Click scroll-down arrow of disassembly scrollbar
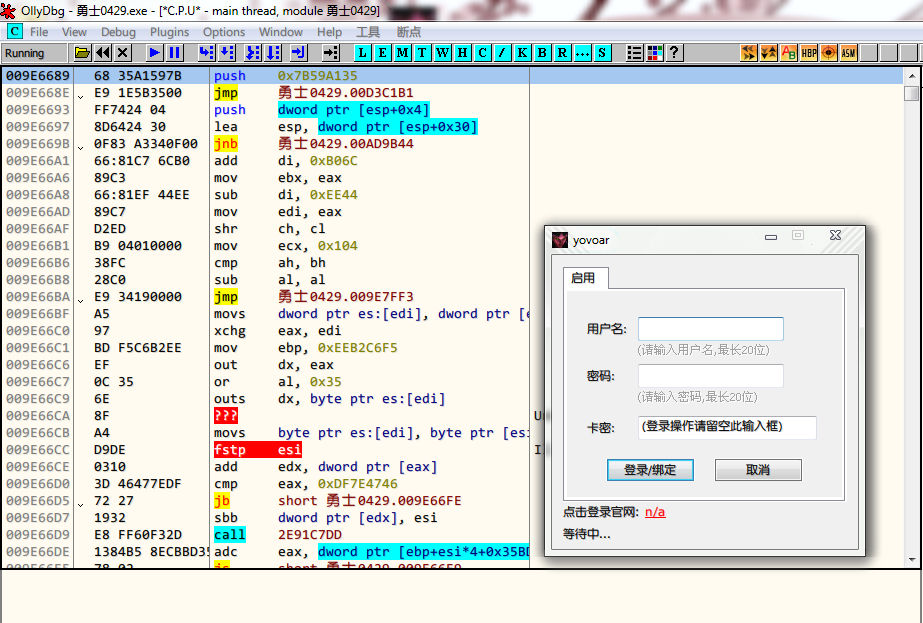Image resolution: width=923 pixels, height=623 pixels. coord(912,559)
